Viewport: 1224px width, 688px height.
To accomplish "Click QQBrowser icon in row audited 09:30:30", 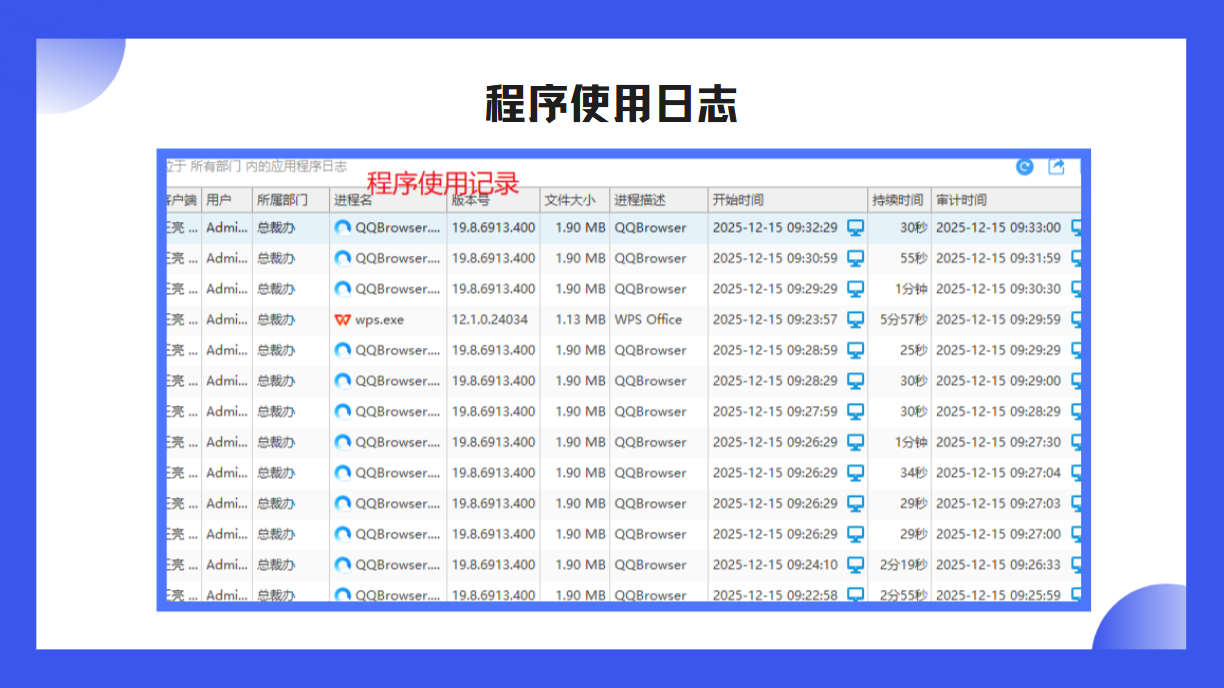I will pos(343,289).
